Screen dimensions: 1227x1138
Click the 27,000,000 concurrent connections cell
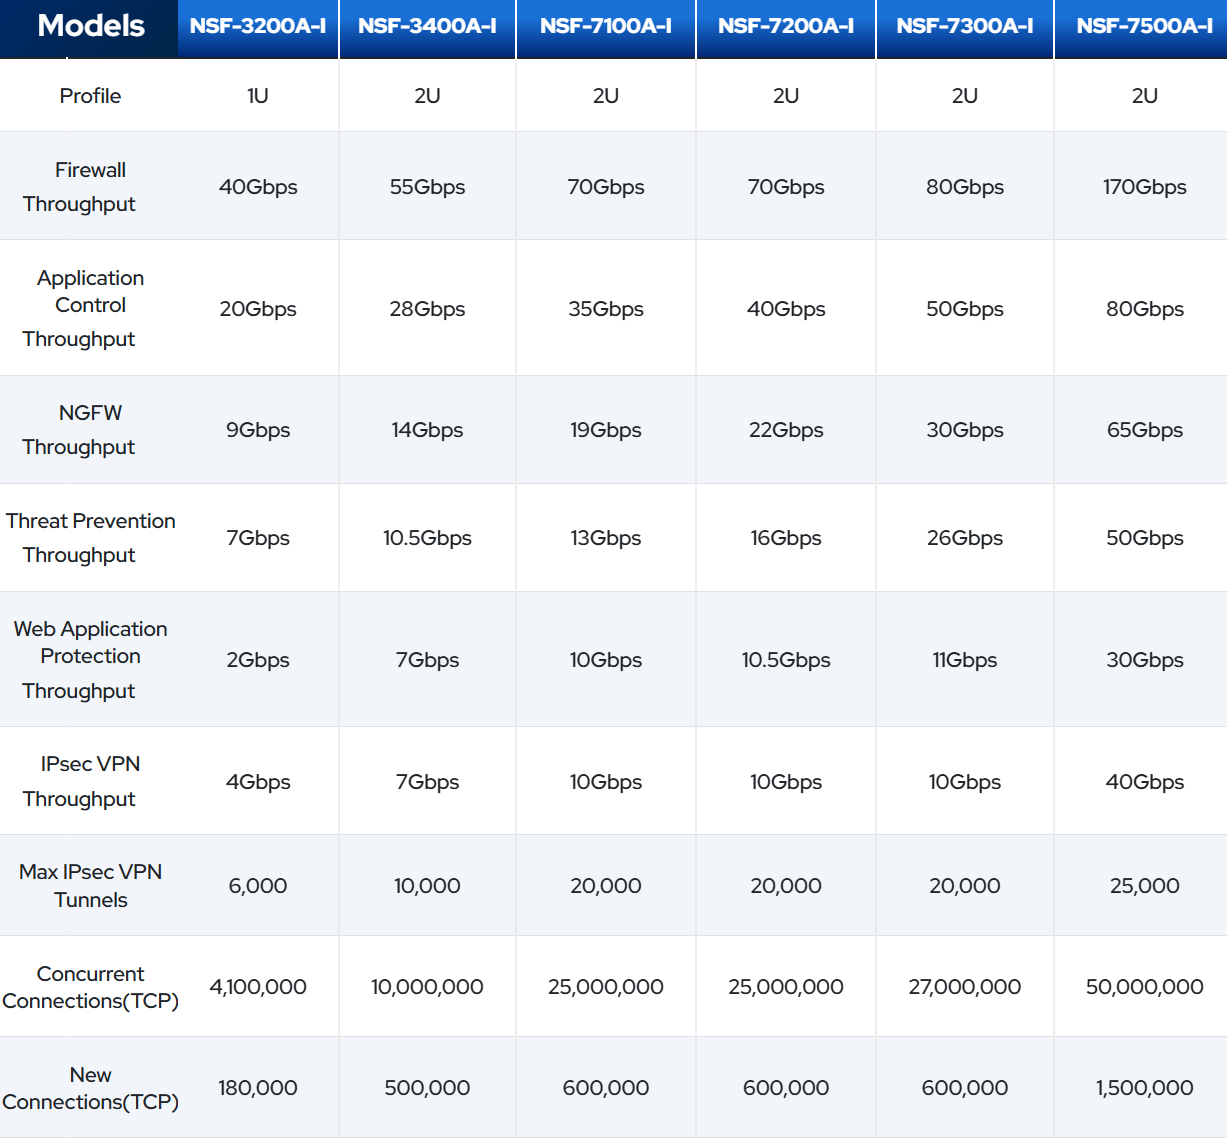[x=965, y=987]
